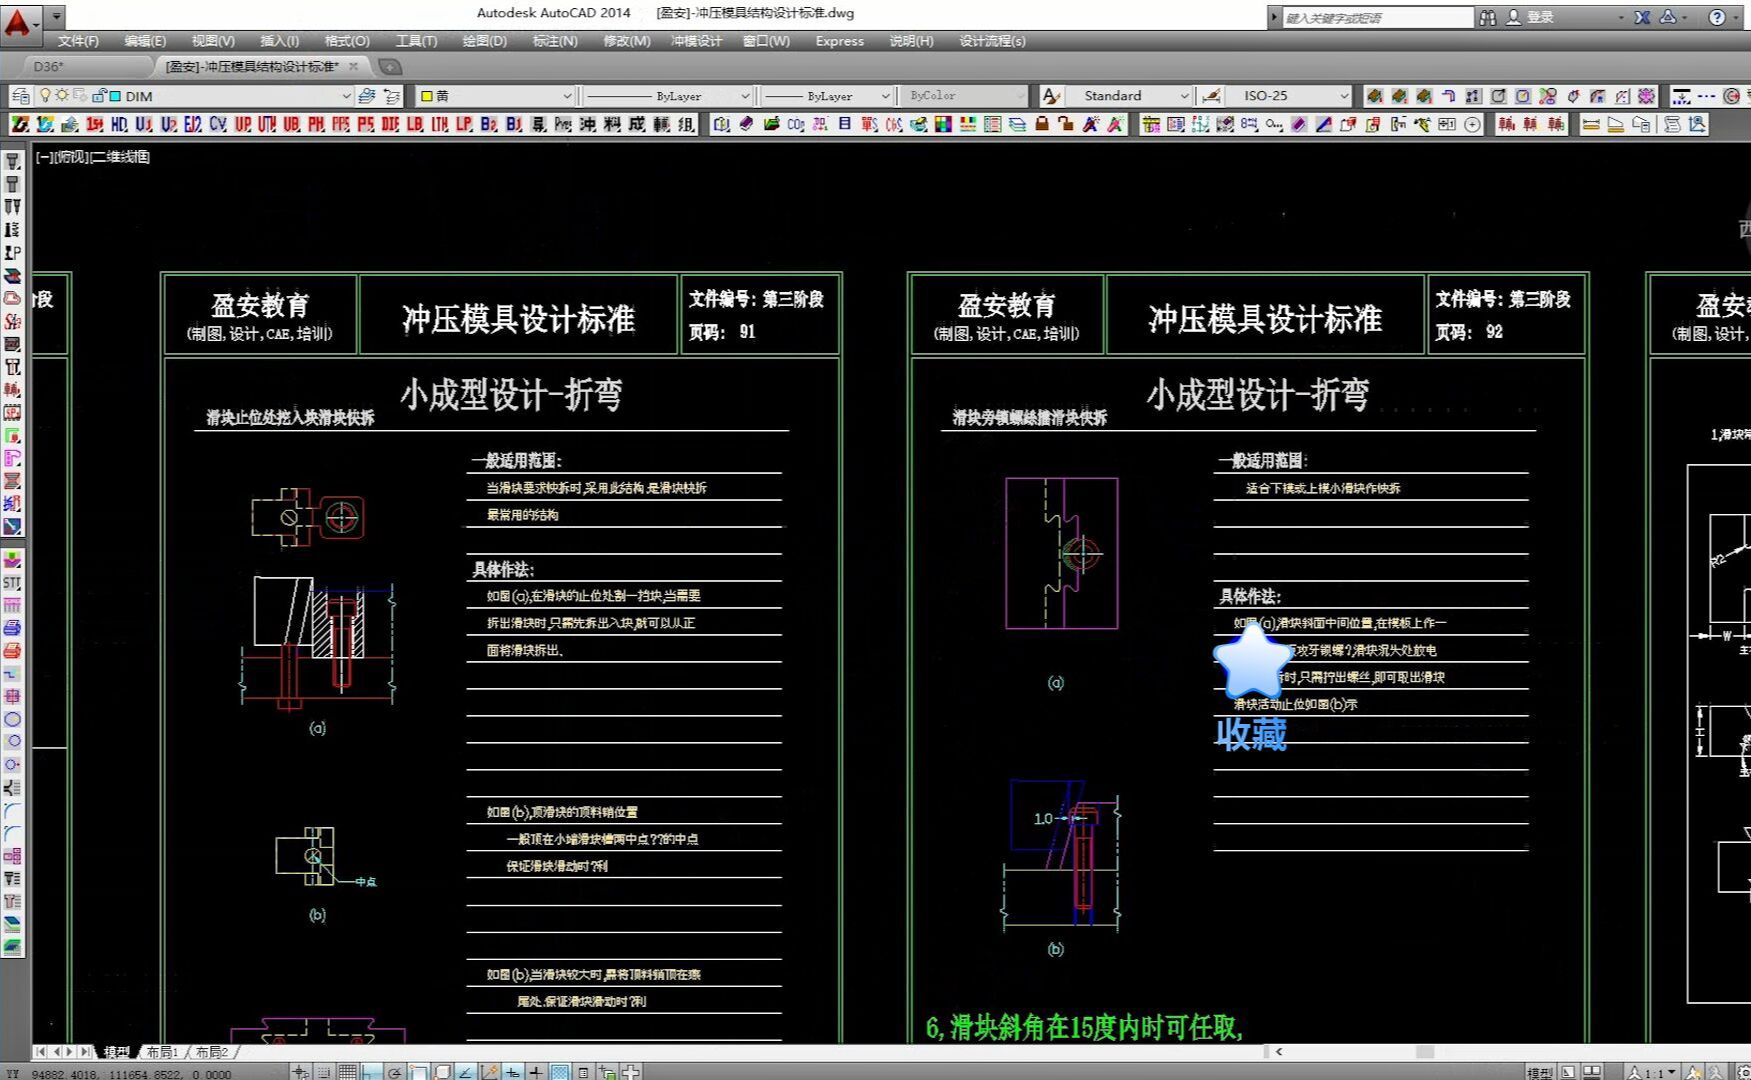
Task: Click the CO toolbar icon
Action: 796,124
